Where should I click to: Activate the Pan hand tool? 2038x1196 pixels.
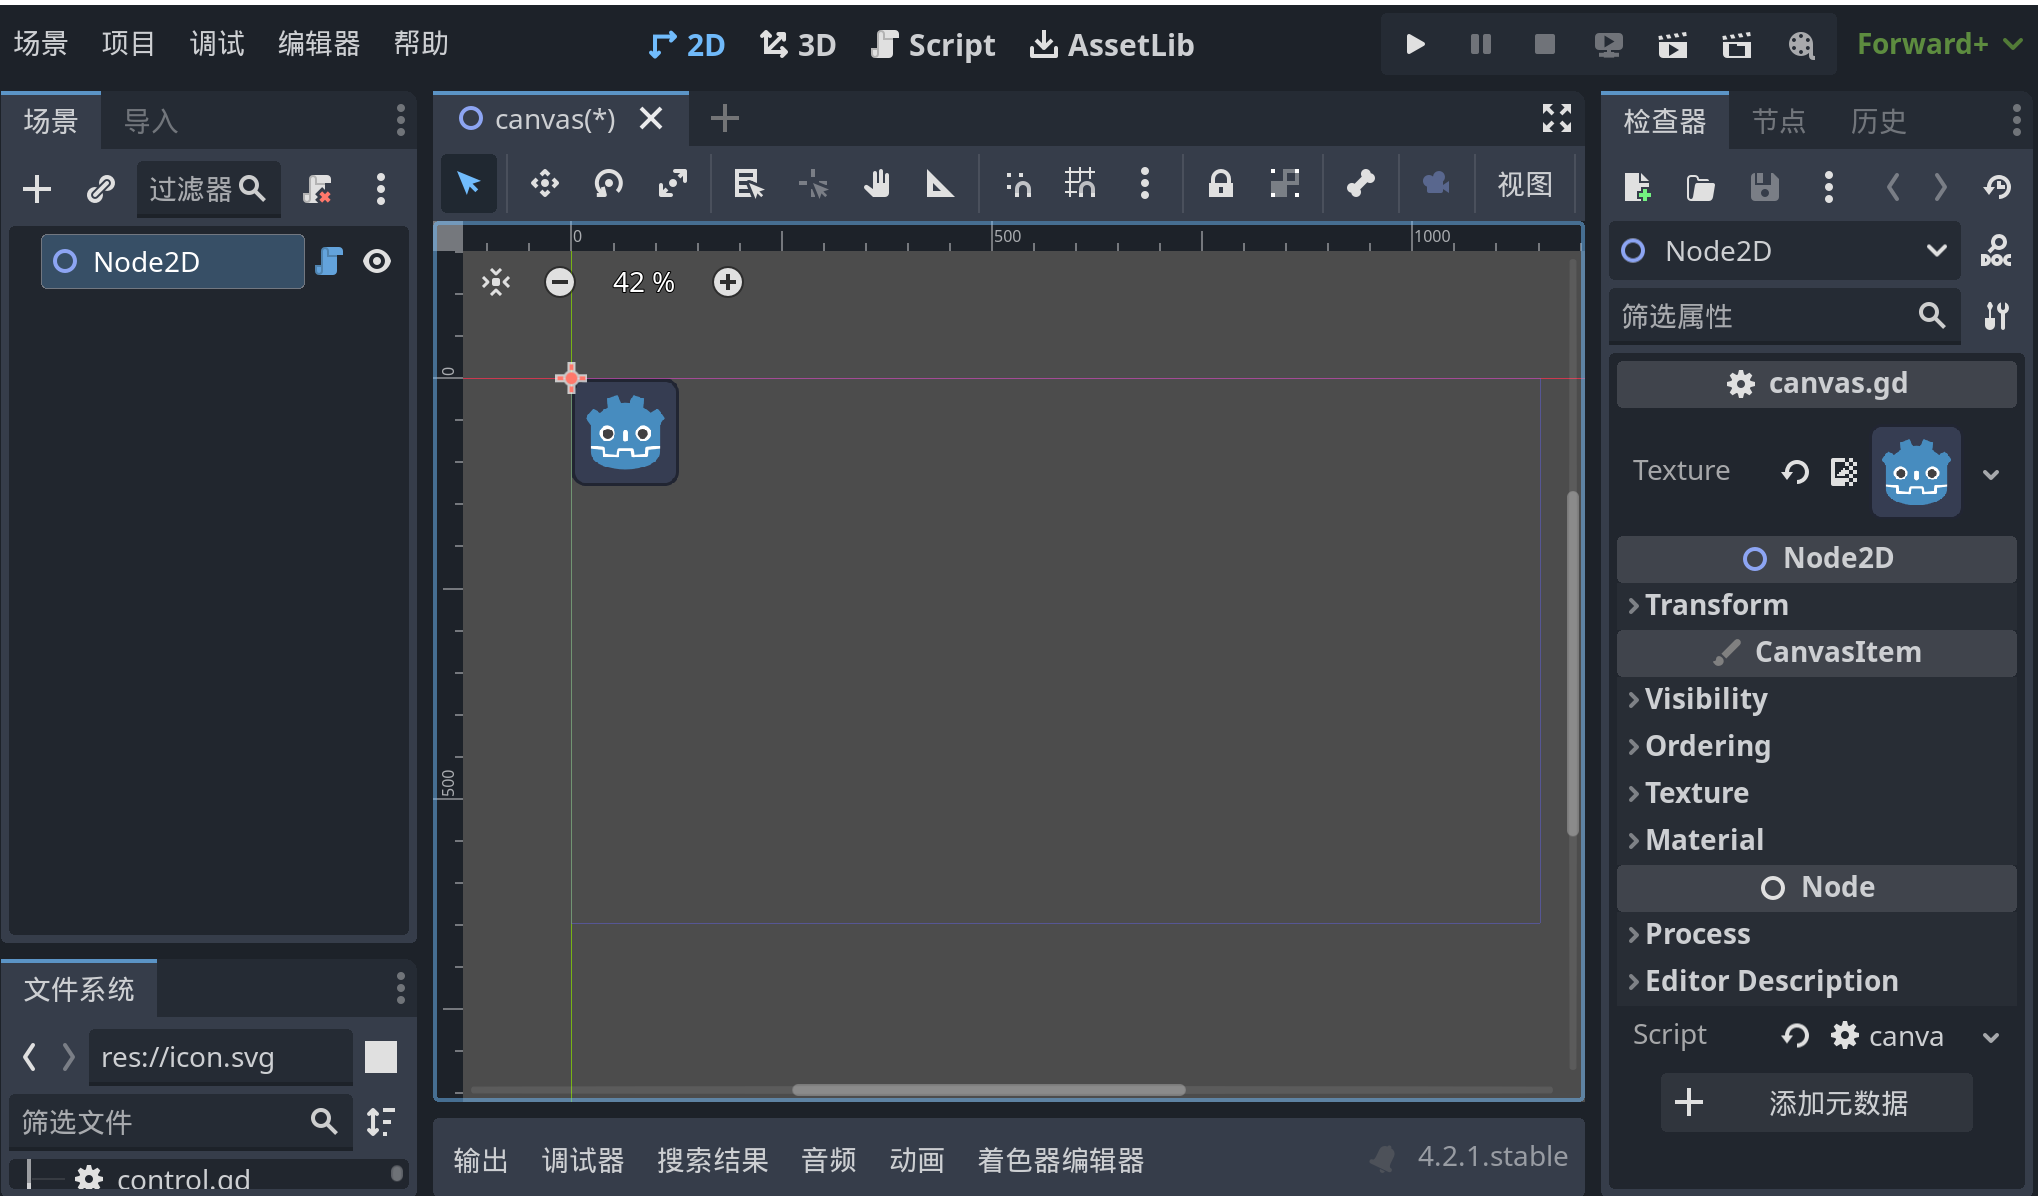coord(876,184)
